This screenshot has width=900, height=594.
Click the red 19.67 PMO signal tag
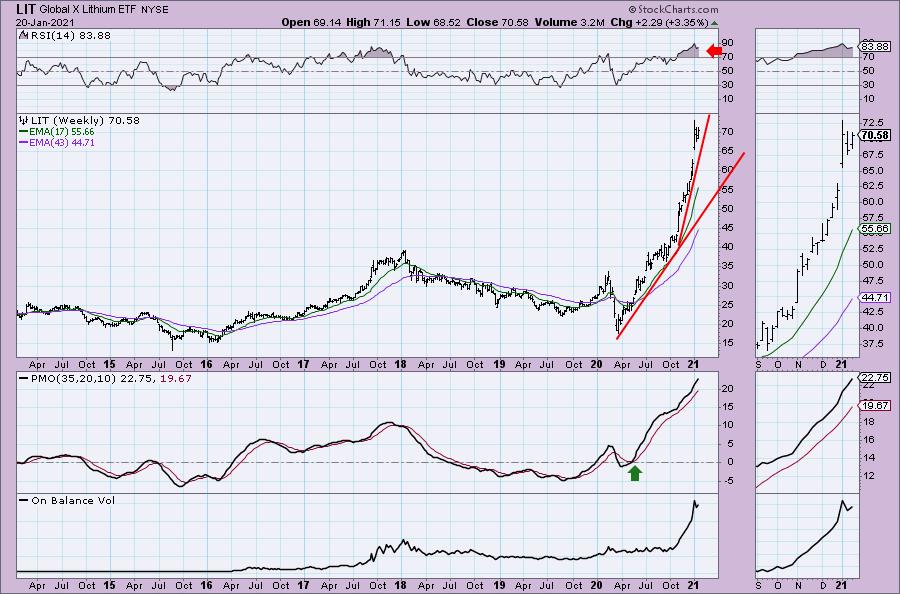point(875,406)
